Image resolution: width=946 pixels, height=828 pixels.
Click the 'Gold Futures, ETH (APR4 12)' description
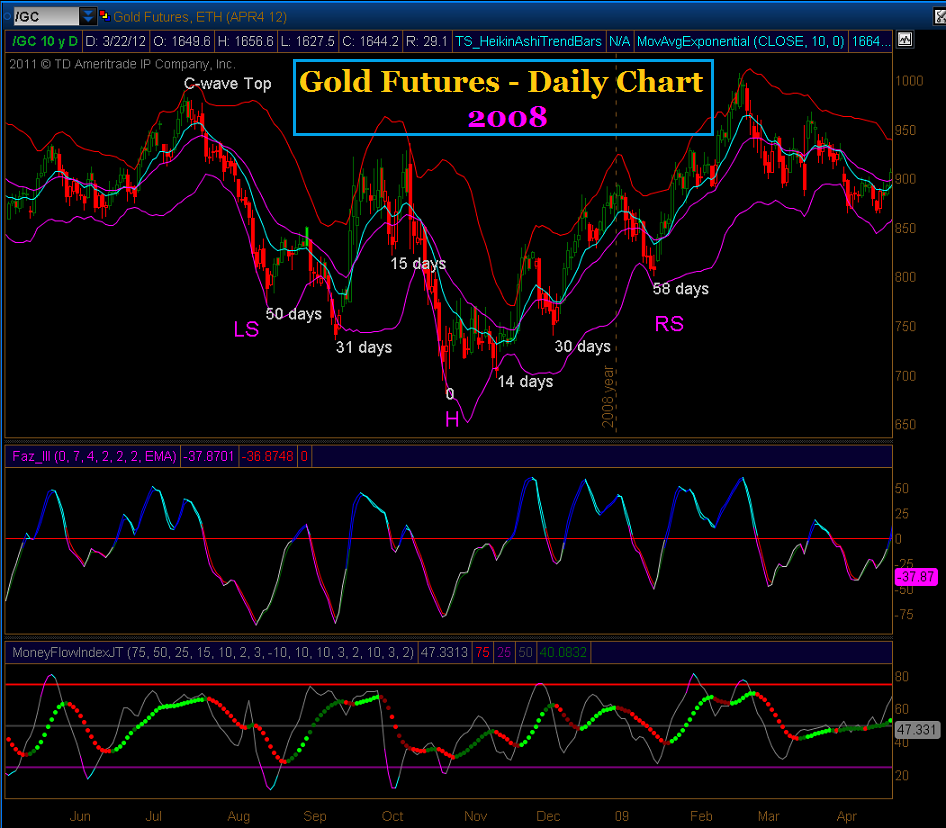[x=200, y=17]
